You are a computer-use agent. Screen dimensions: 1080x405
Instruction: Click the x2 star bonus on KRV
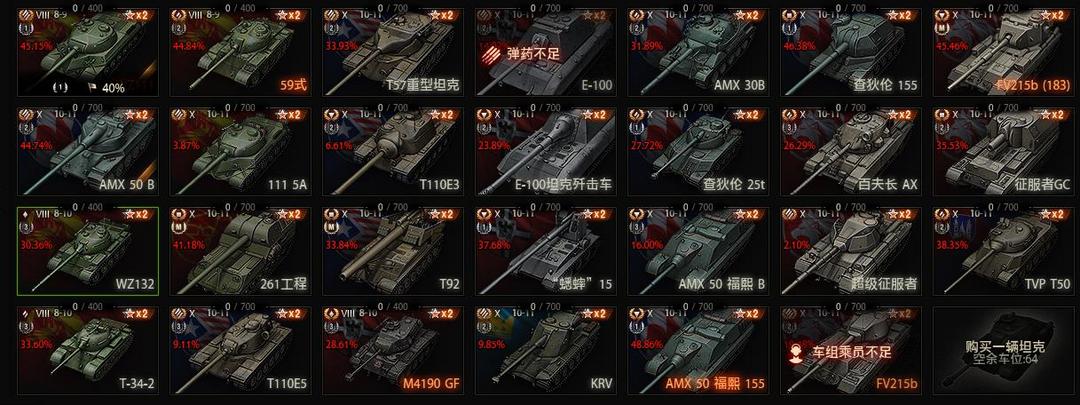(x=594, y=313)
